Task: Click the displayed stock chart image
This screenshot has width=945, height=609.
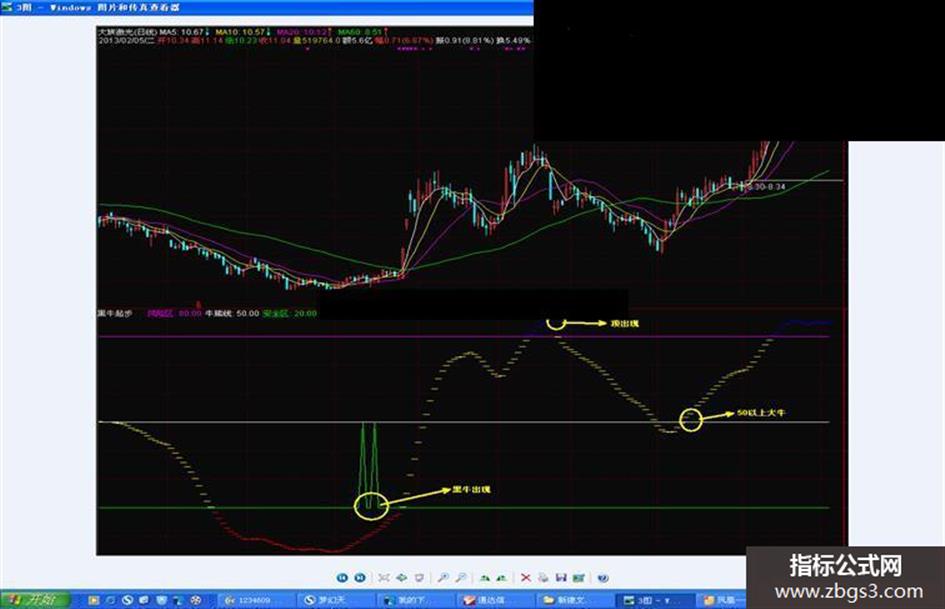Action: point(472,289)
